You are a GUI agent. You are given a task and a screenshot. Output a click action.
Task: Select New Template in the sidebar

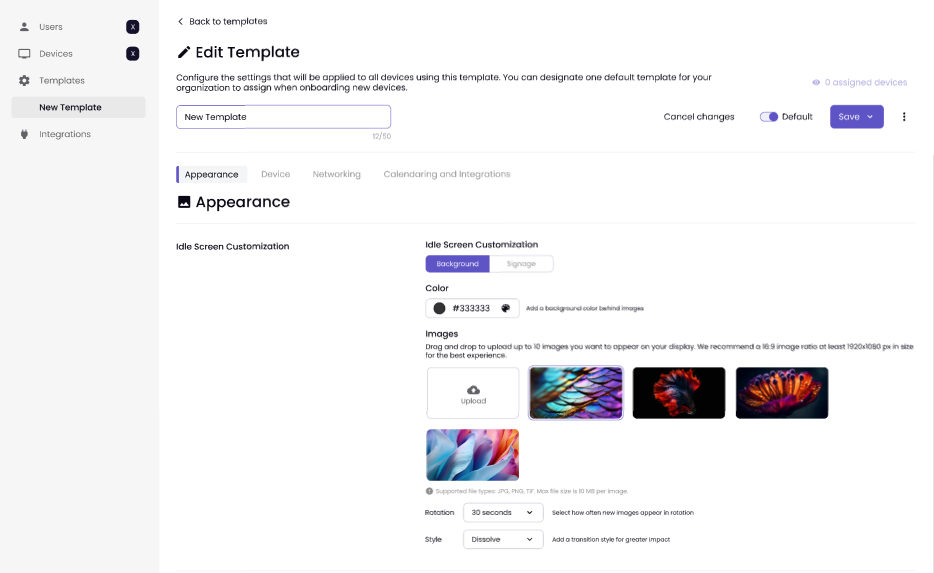[x=78, y=107]
